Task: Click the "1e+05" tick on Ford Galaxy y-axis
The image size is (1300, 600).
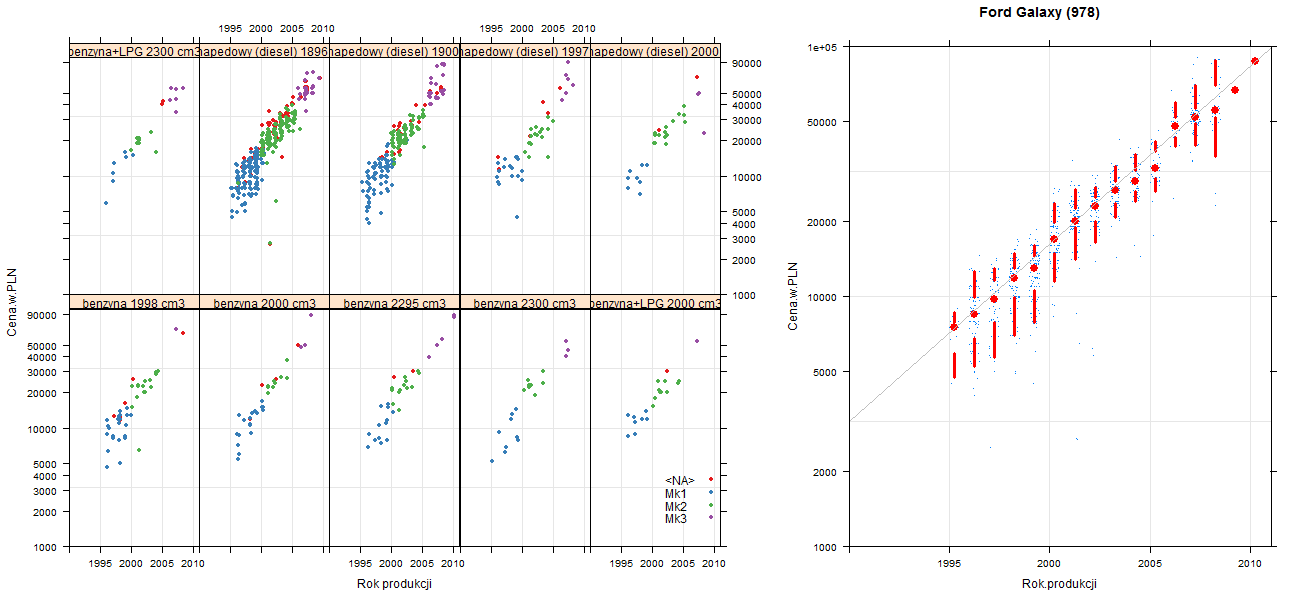Action: pos(823,46)
